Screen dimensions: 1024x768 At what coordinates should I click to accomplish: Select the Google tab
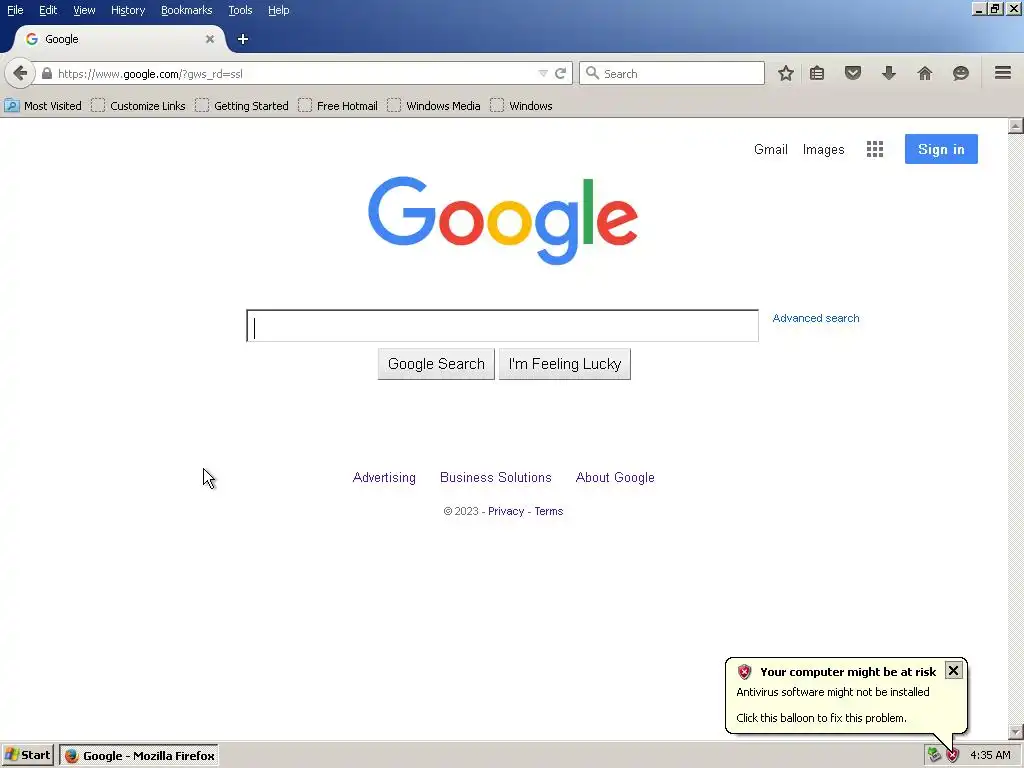pyautogui.click(x=118, y=39)
